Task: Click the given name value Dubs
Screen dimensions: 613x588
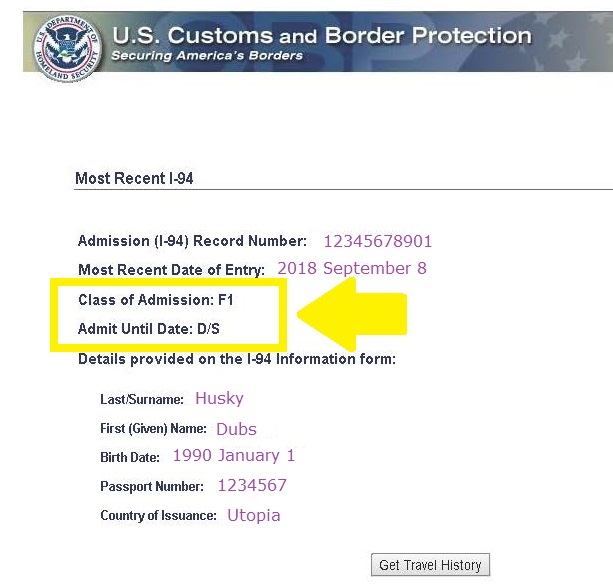Action: pyautogui.click(x=236, y=429)
